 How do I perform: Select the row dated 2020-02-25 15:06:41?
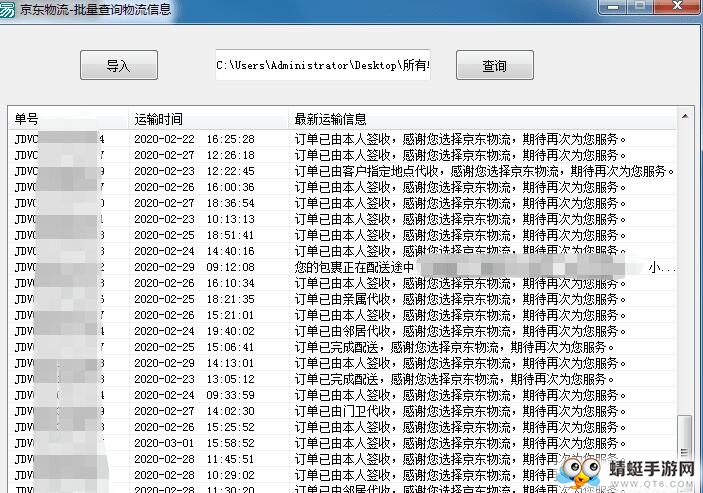[343, 347]
